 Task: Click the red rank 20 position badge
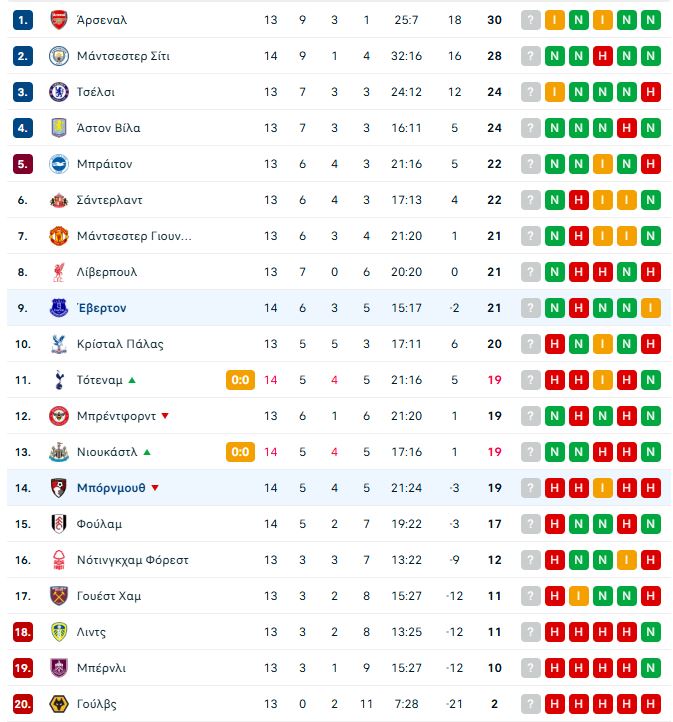(x=24, y=704)
